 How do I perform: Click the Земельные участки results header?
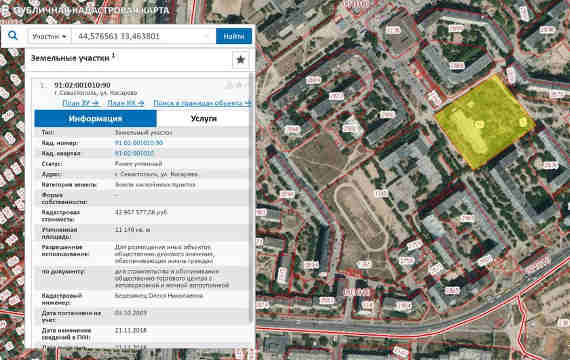tap(70, 58)
